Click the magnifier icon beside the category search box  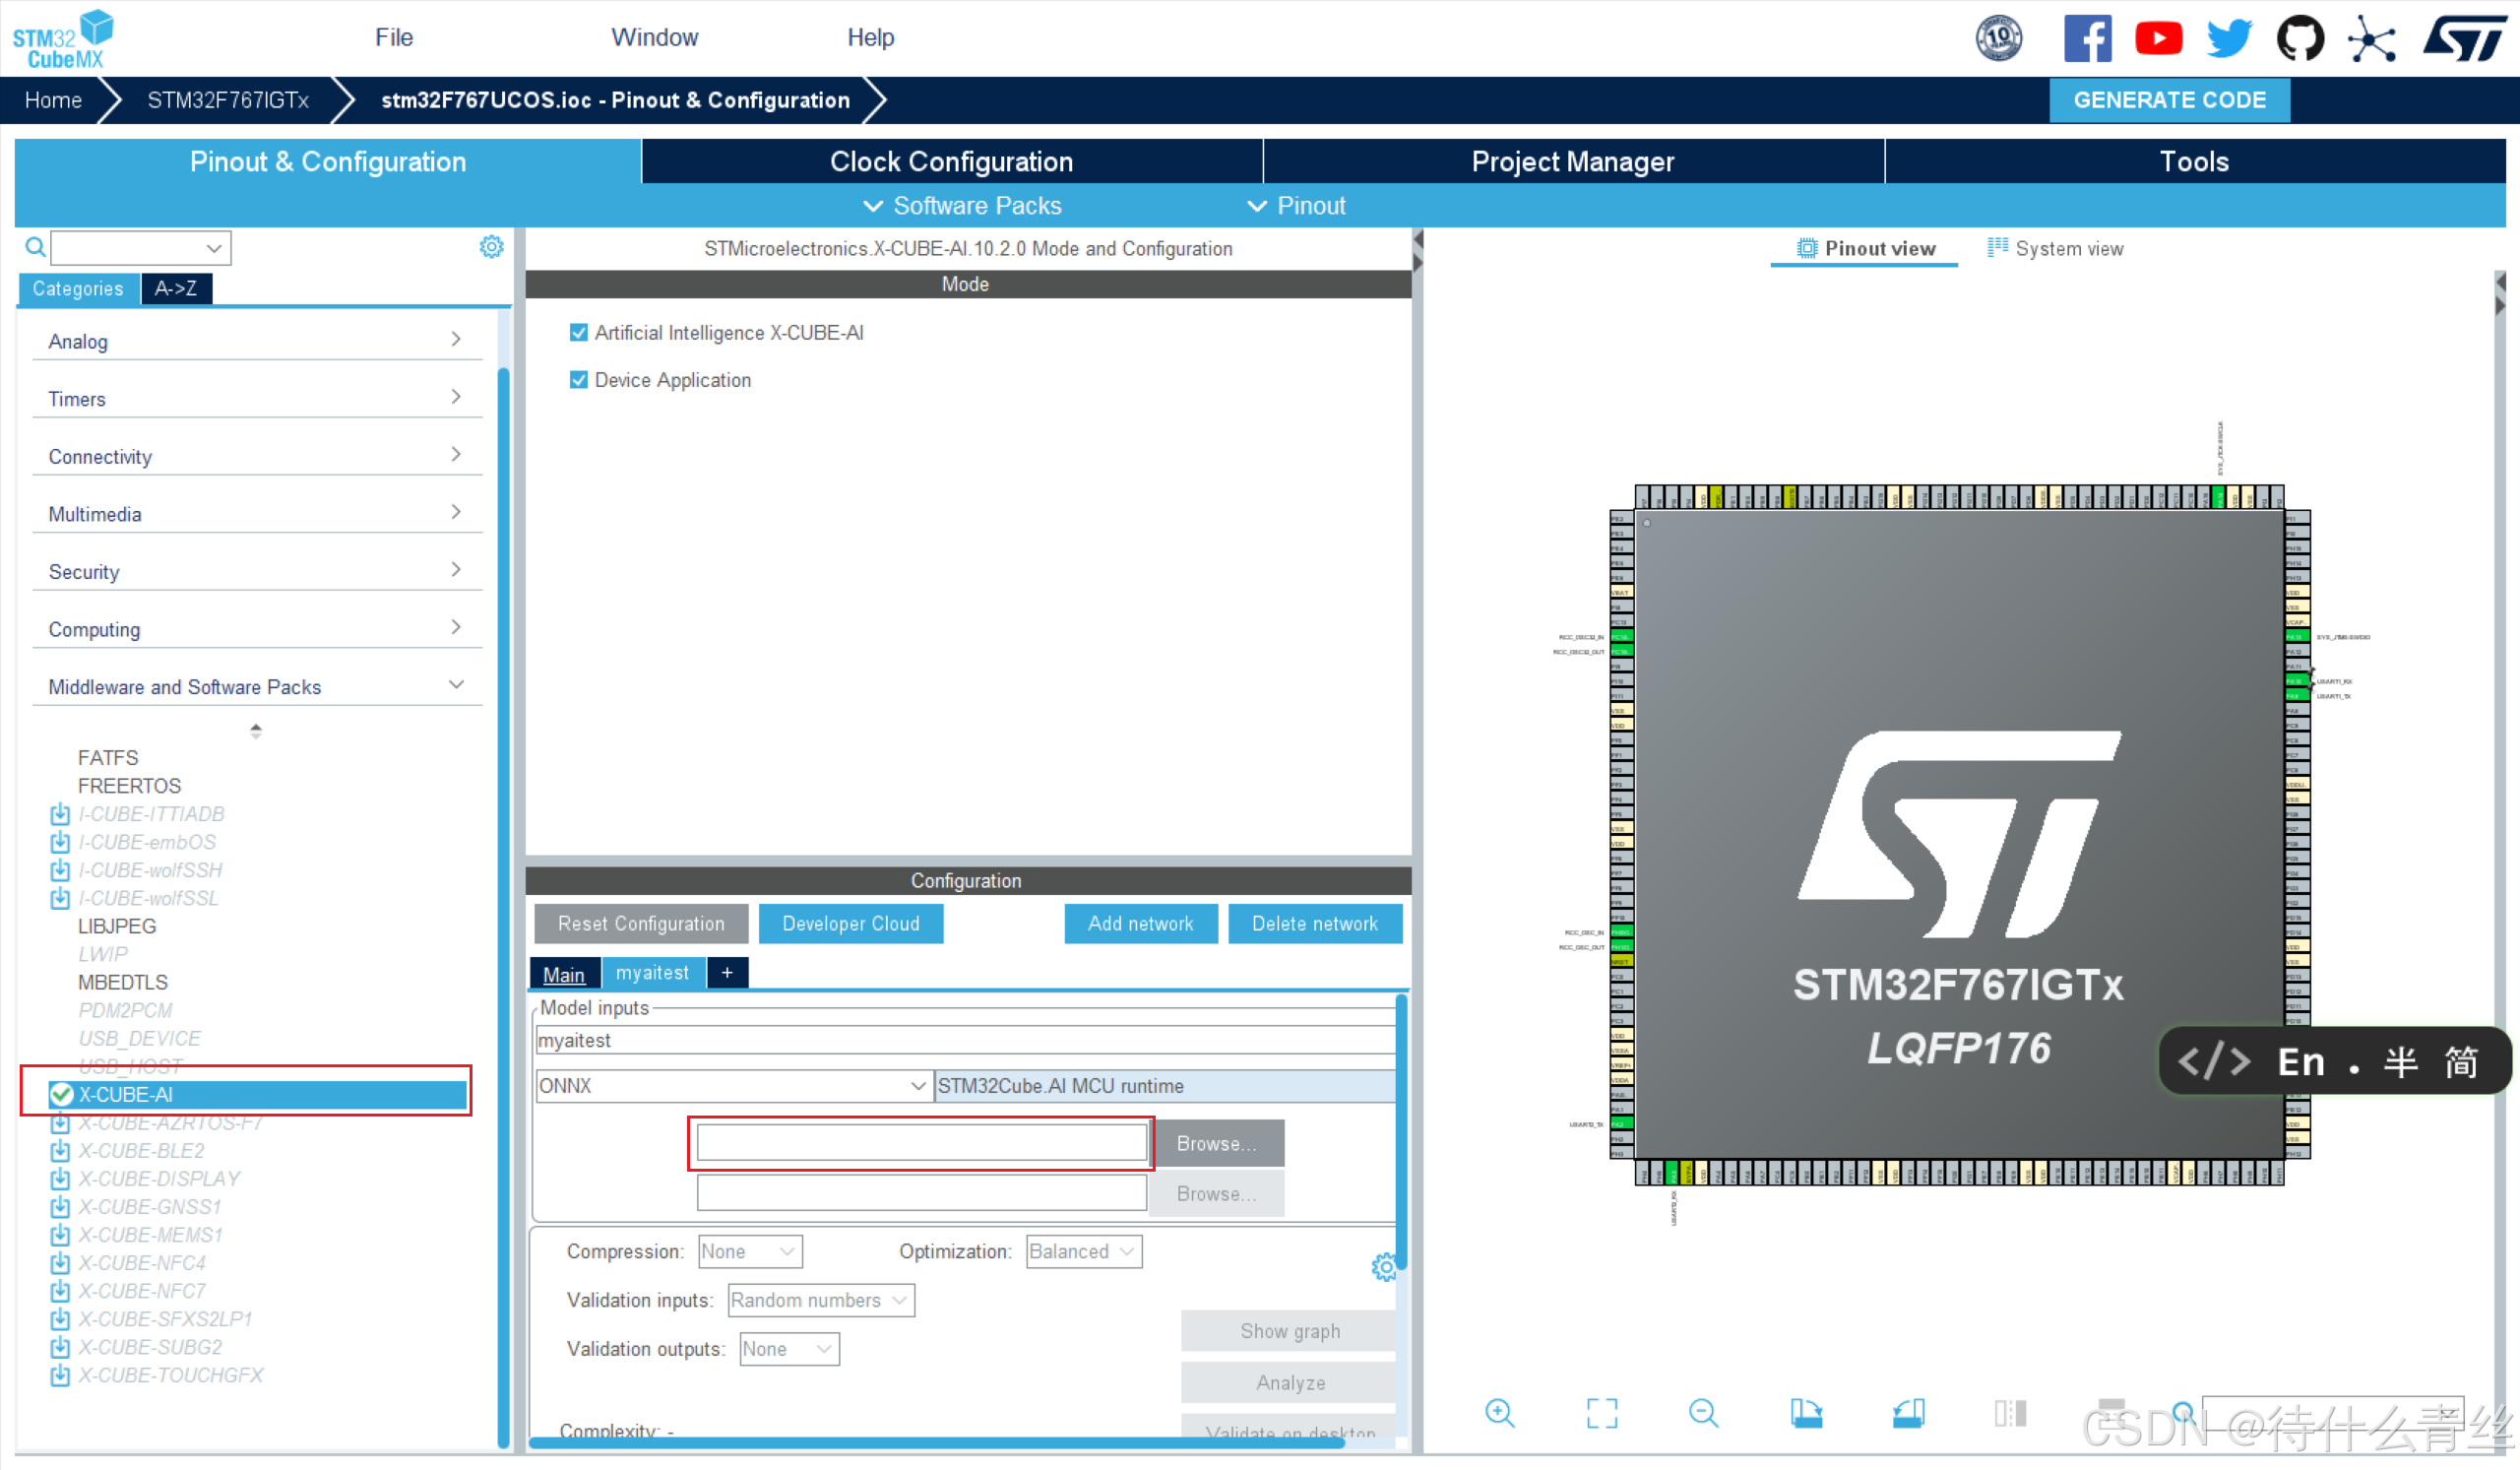coord(35,247)
